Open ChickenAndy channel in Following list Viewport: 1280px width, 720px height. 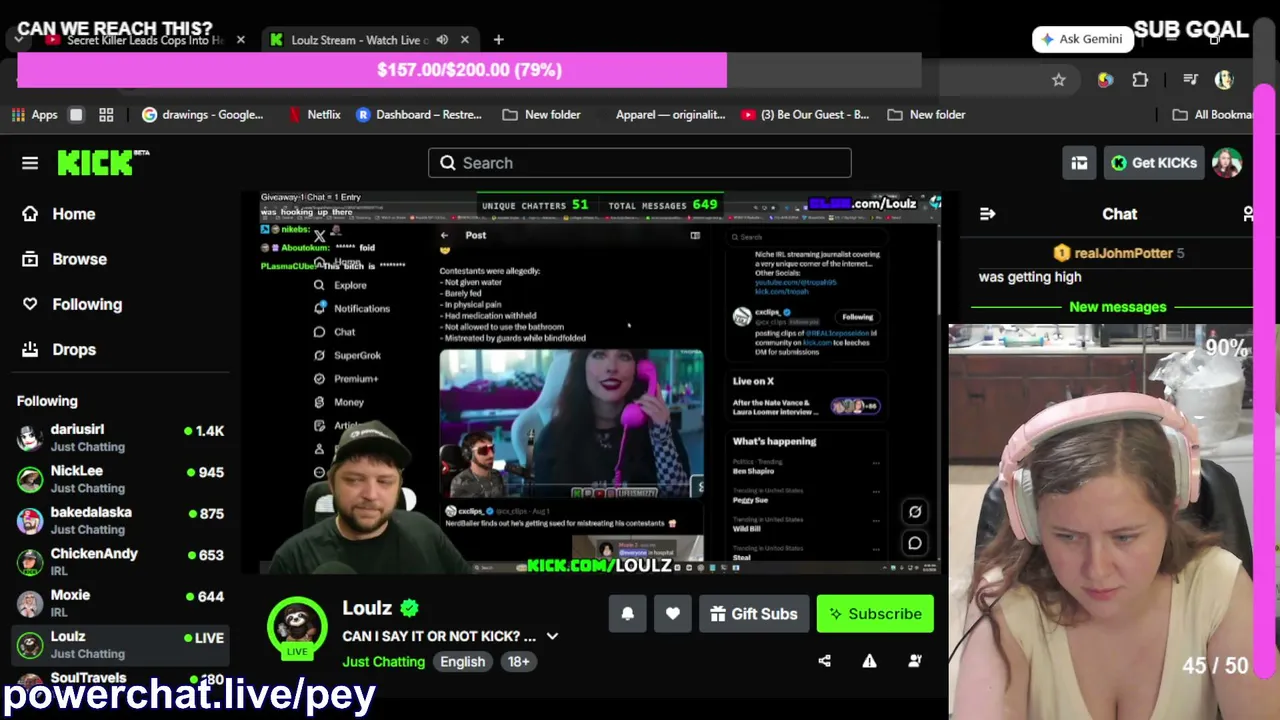[120, 562]
